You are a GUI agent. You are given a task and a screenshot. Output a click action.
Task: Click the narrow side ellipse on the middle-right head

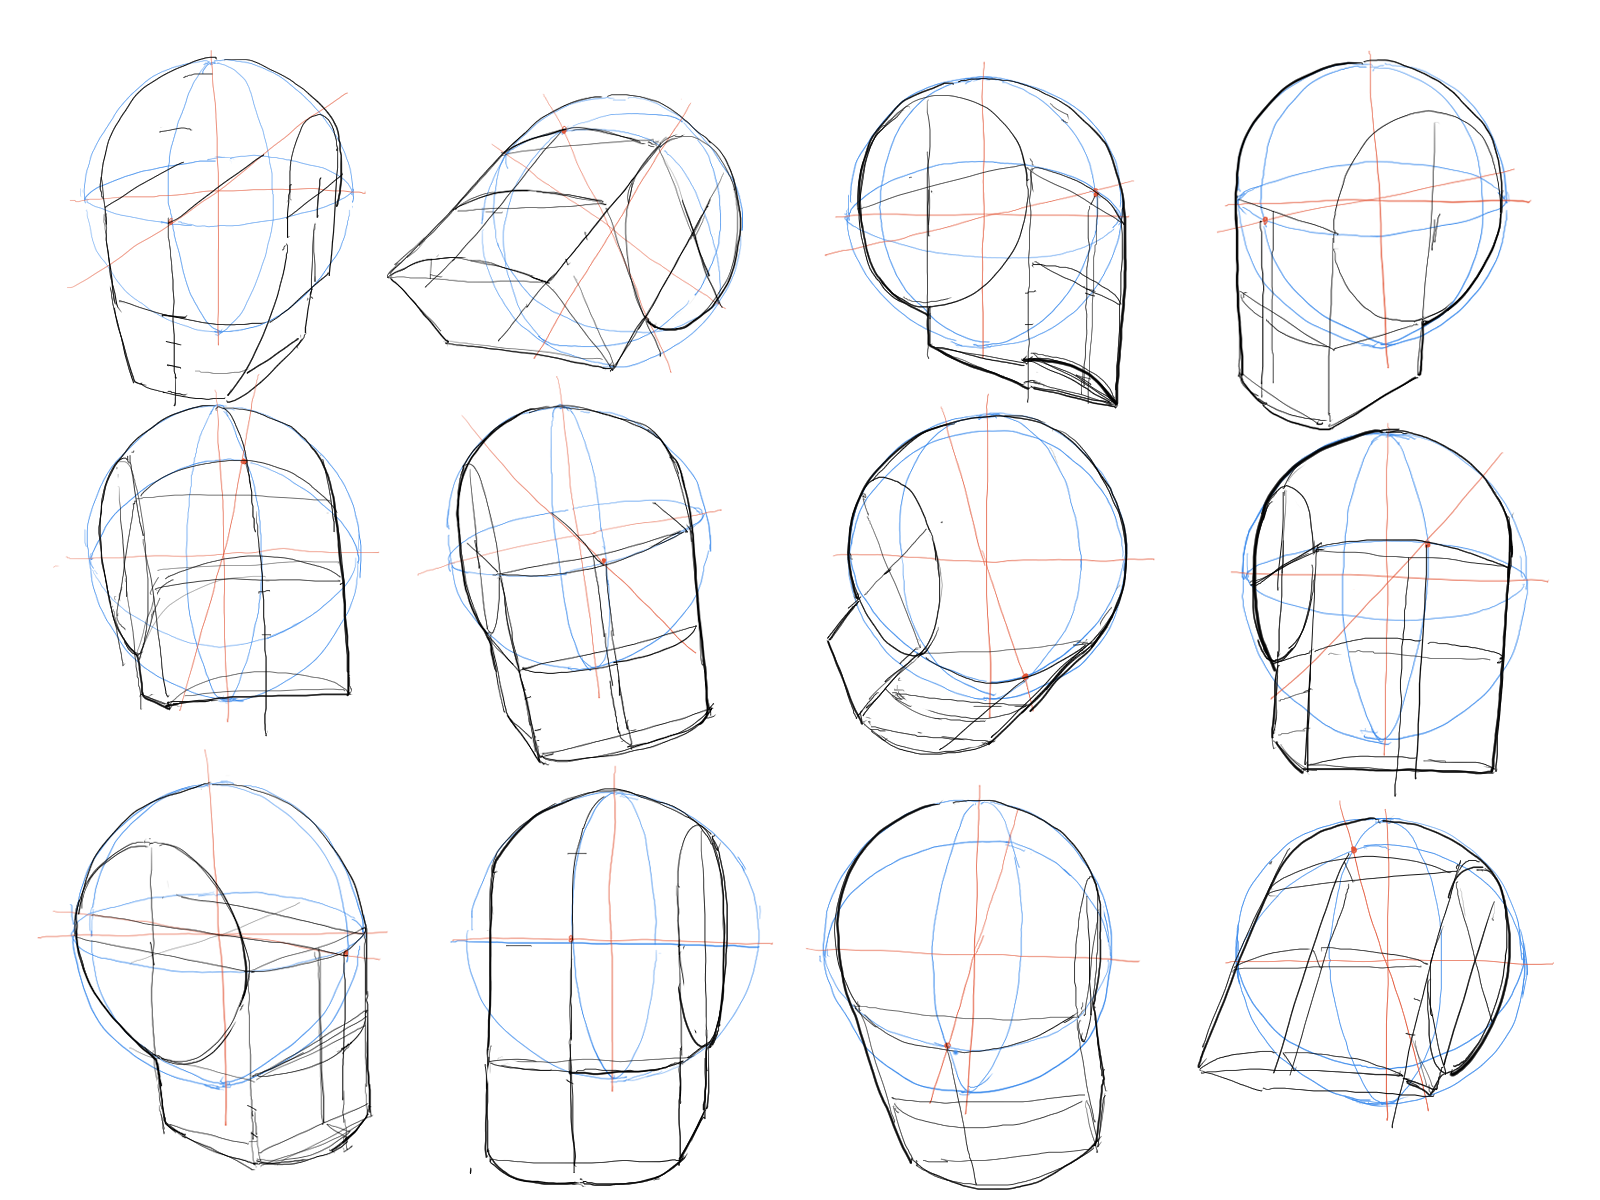click(1287, 573)
